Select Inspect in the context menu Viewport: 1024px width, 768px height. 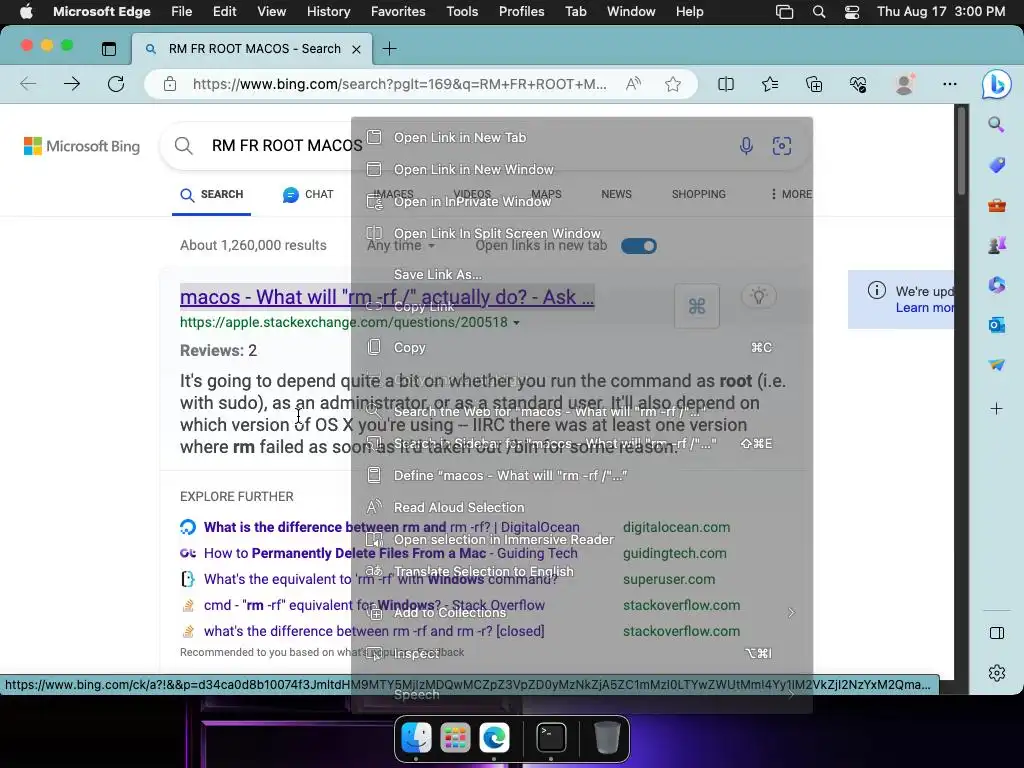click(581, 654)
